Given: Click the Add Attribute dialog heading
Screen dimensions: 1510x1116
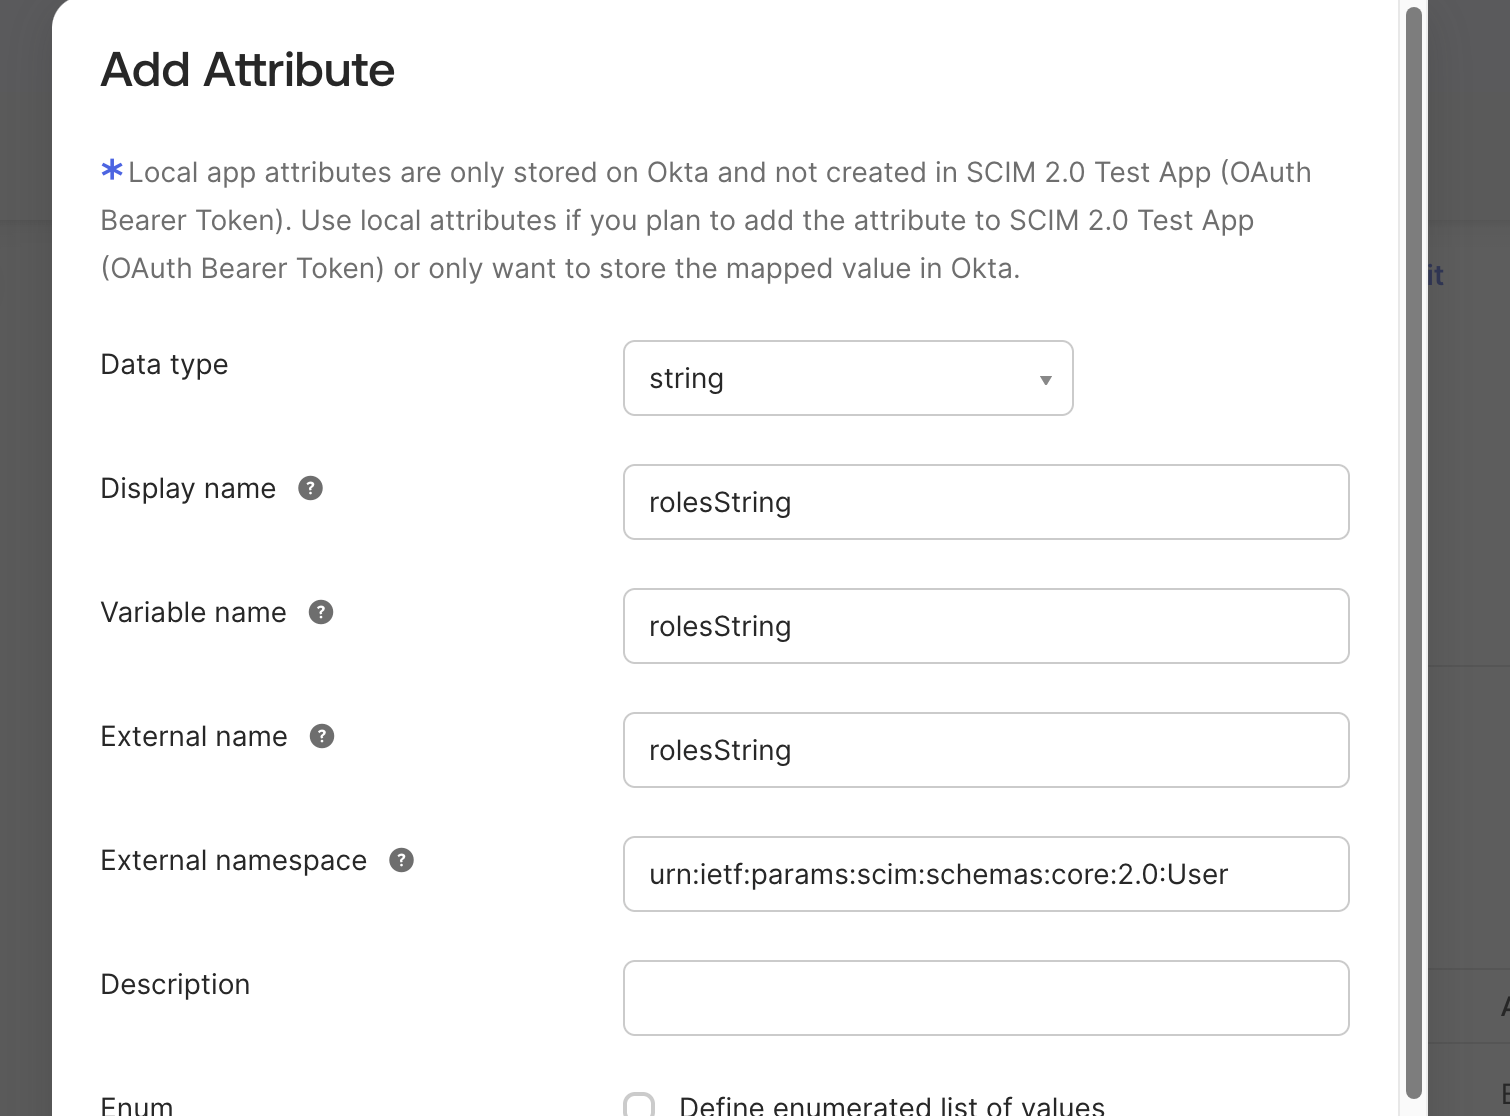Looking at the screenshot, I should (248, 70).
